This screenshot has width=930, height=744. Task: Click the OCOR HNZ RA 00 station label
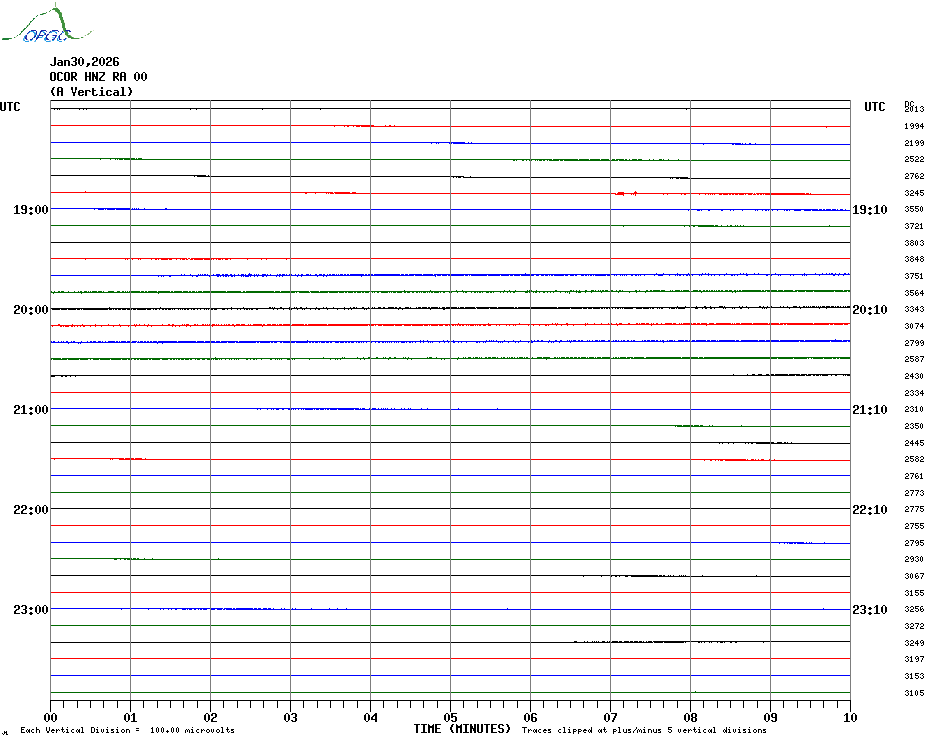(x=98, y=77)
